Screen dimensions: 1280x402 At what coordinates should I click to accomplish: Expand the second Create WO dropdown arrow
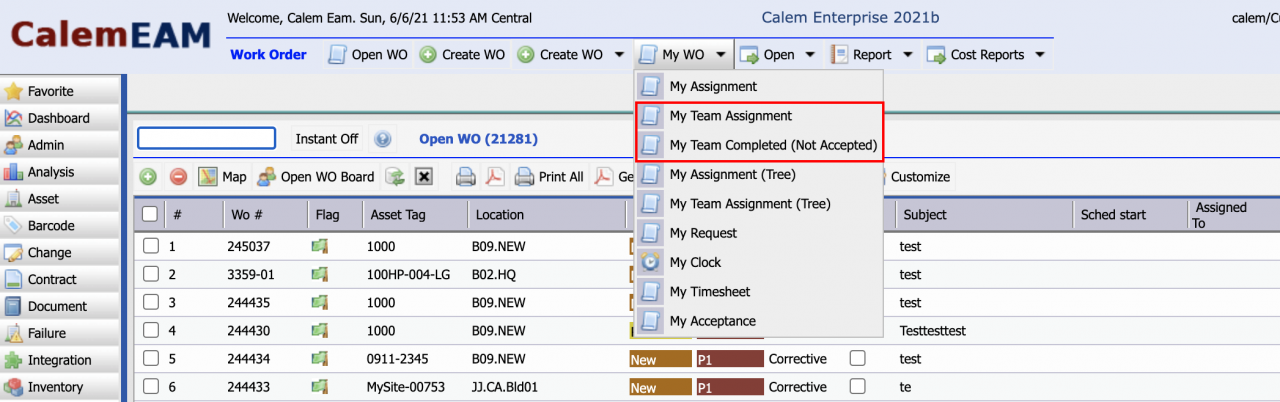click(x=619, y=55)
